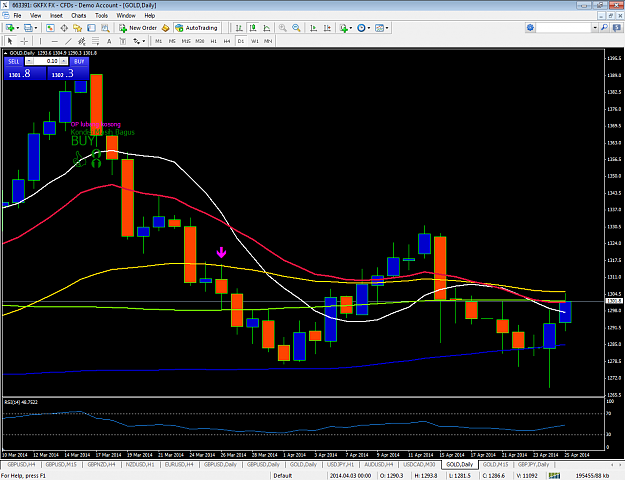Click the New Chart icon
This screenshot has width=625, height=480.
pyautogui.click(x=10, y=28)
